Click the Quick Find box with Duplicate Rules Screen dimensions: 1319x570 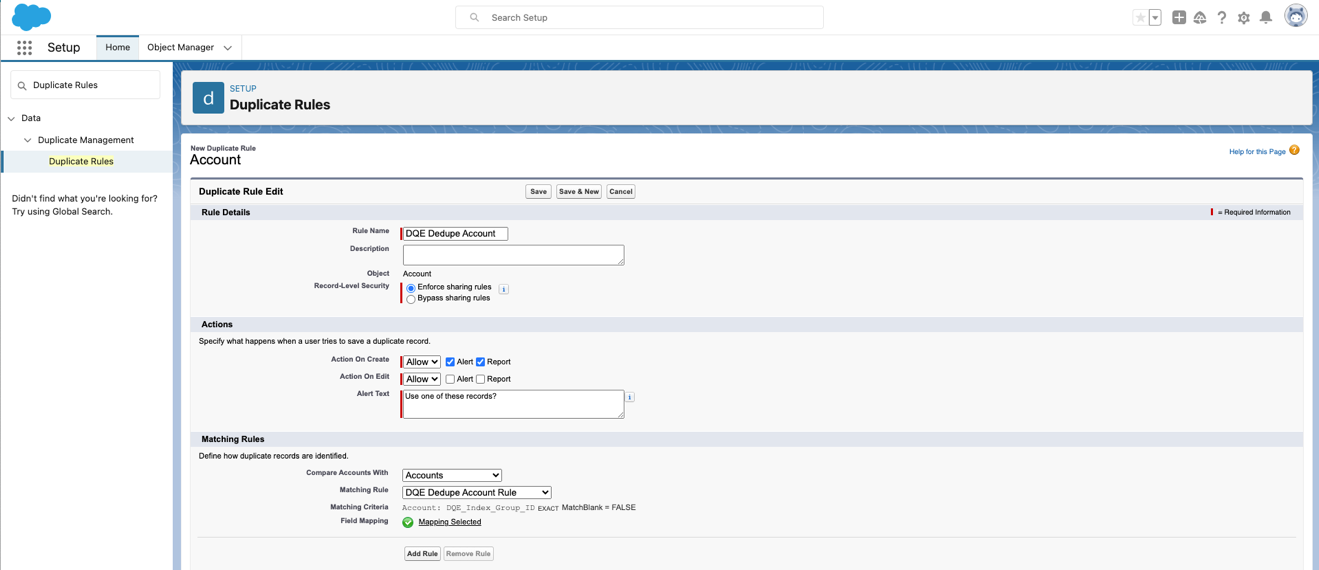(x=85, y=85)
